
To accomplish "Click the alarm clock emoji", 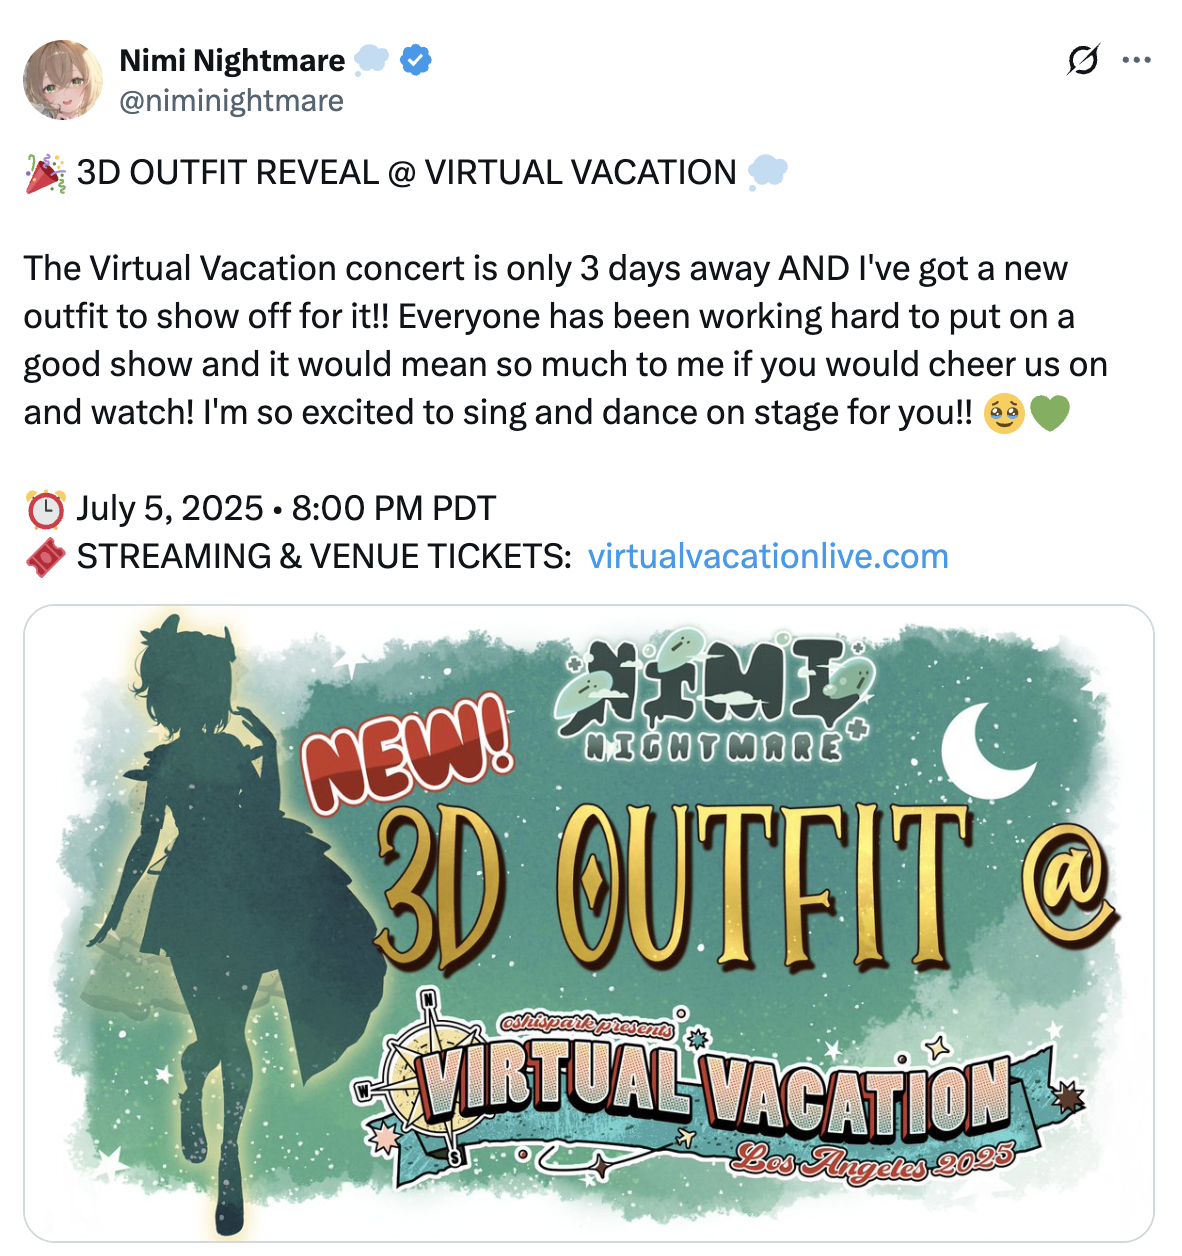I will [x=45, y=509].
